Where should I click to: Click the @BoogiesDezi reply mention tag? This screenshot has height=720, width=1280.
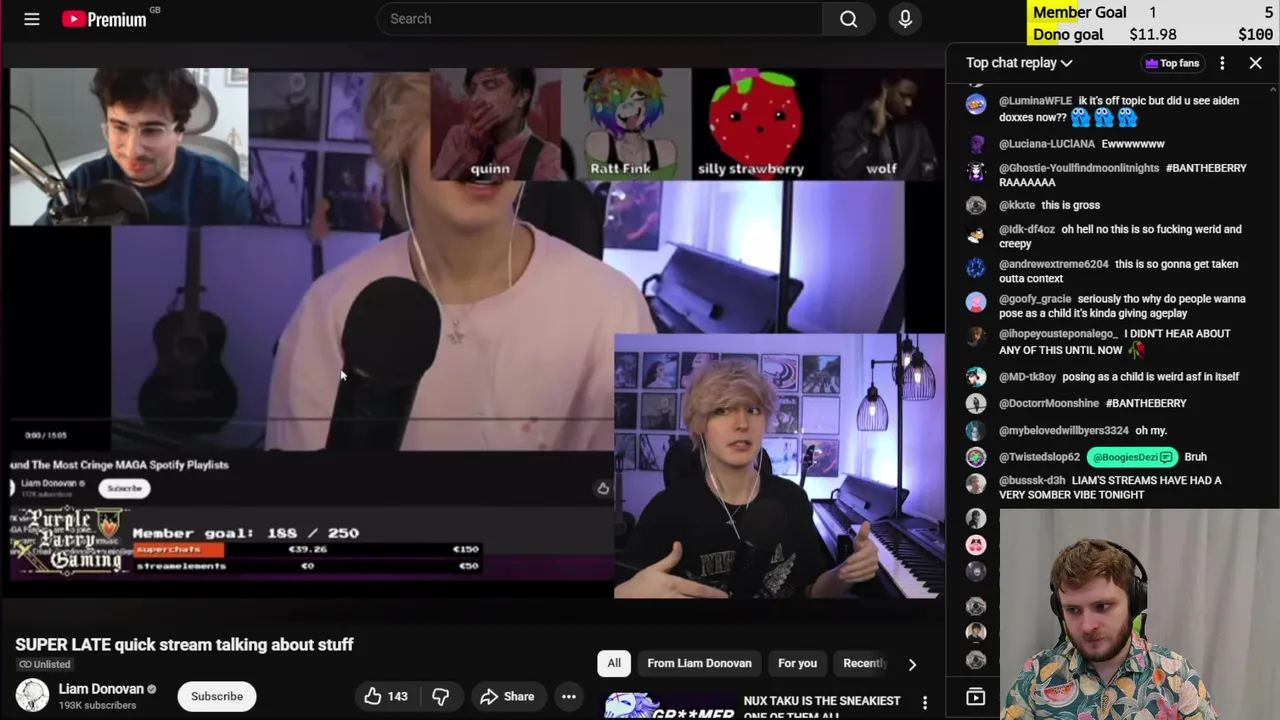(1131, 457)
